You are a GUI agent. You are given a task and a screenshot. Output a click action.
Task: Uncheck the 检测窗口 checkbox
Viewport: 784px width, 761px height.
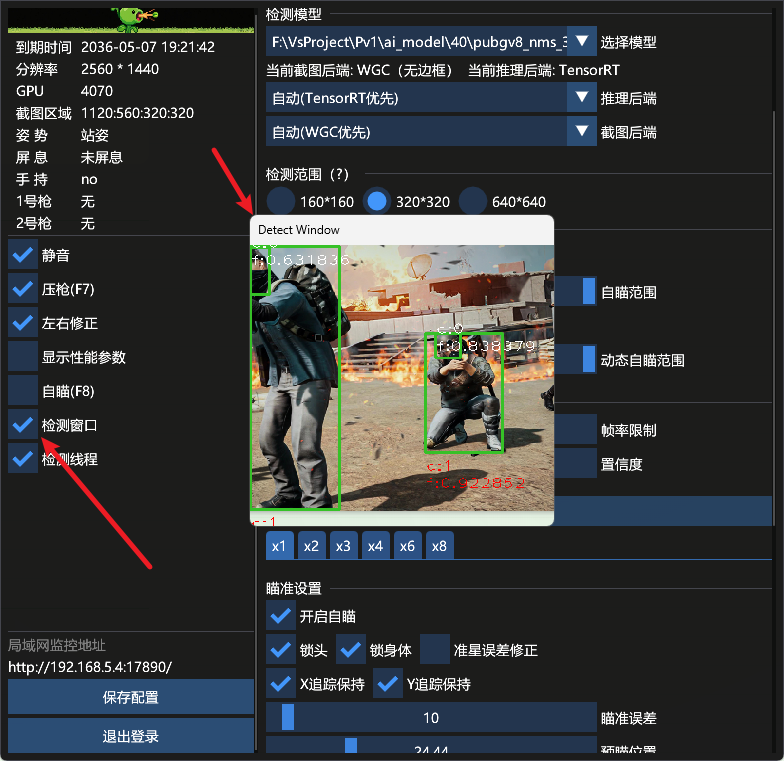(x=23, y=425)
